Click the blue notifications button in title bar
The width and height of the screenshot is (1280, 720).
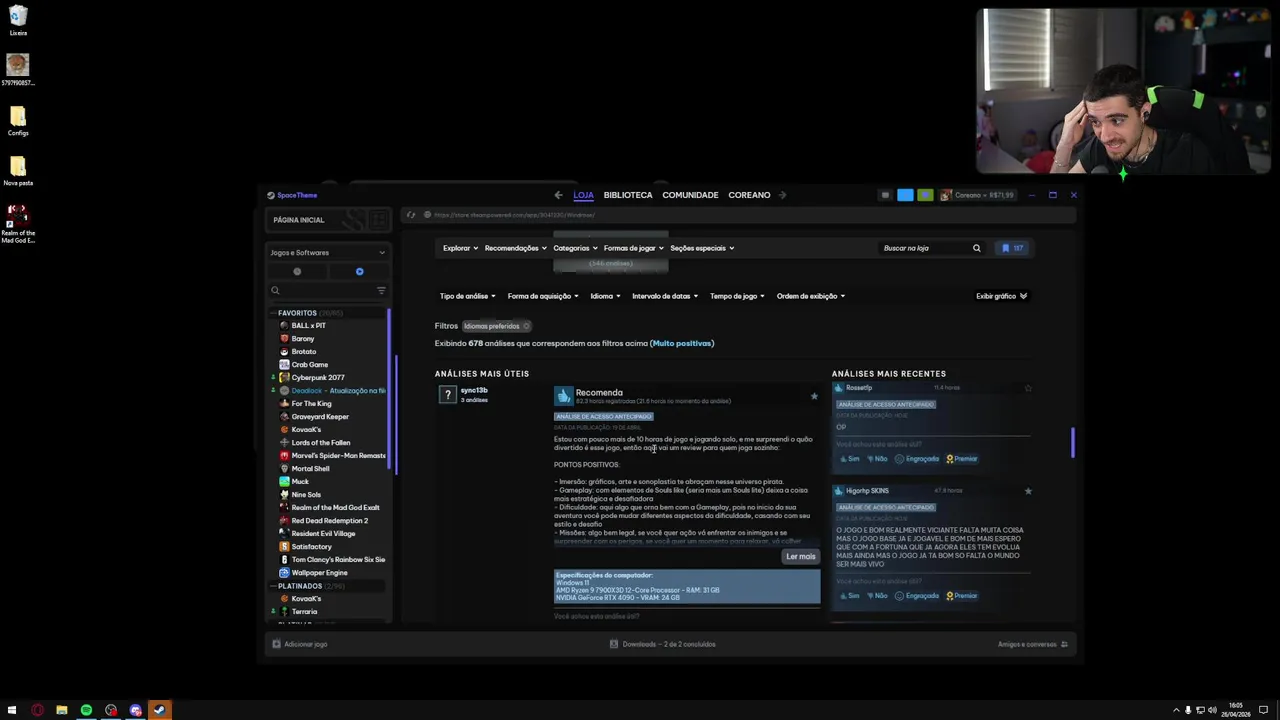905,195
